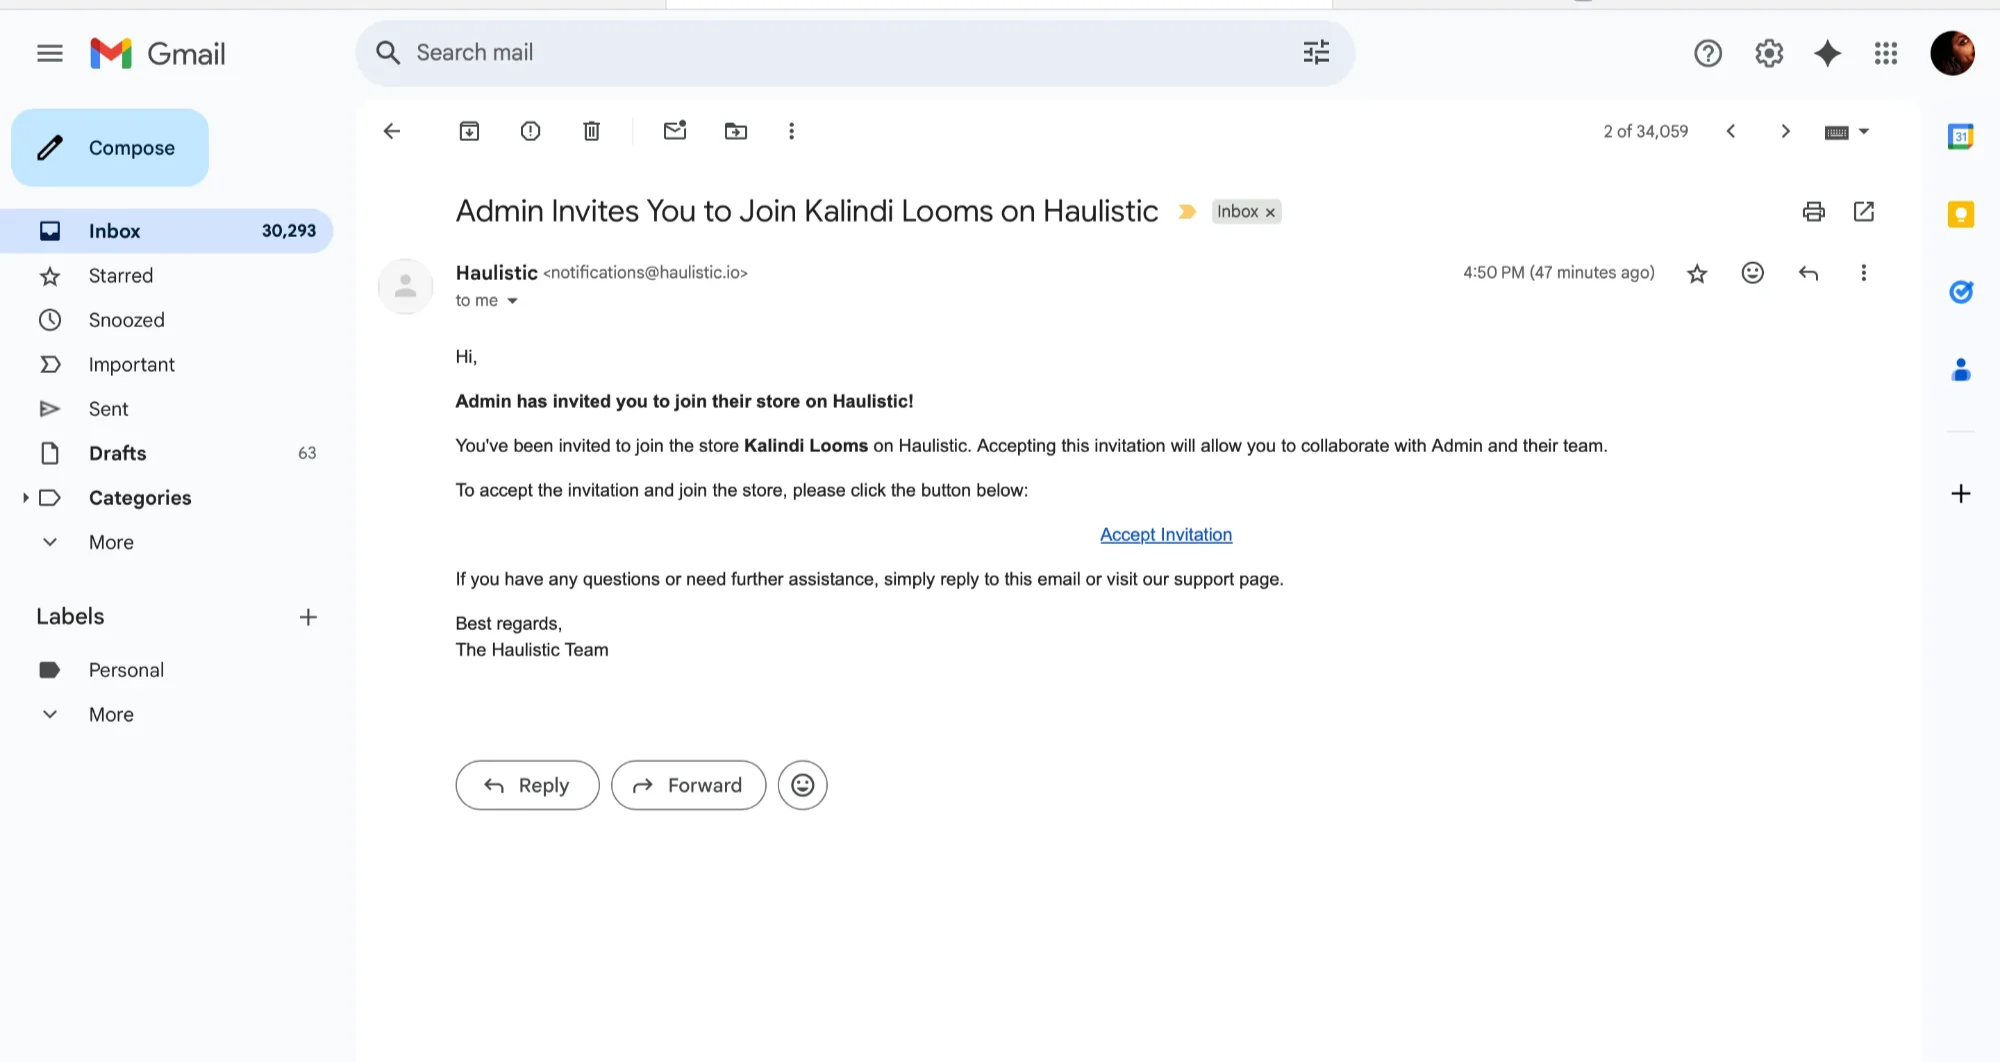Image resolution: width=2000 pixels, height=1062 pixels.
Task: Click the Accept Invitation link
Action: click(1166, 535)
